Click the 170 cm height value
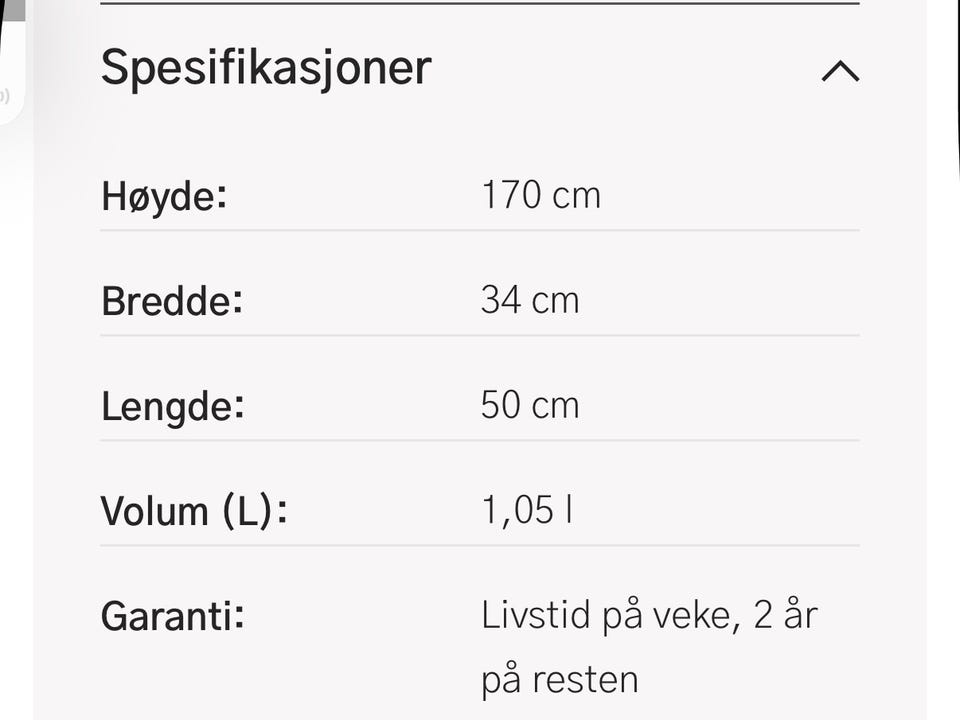 [x=541, y=195]
